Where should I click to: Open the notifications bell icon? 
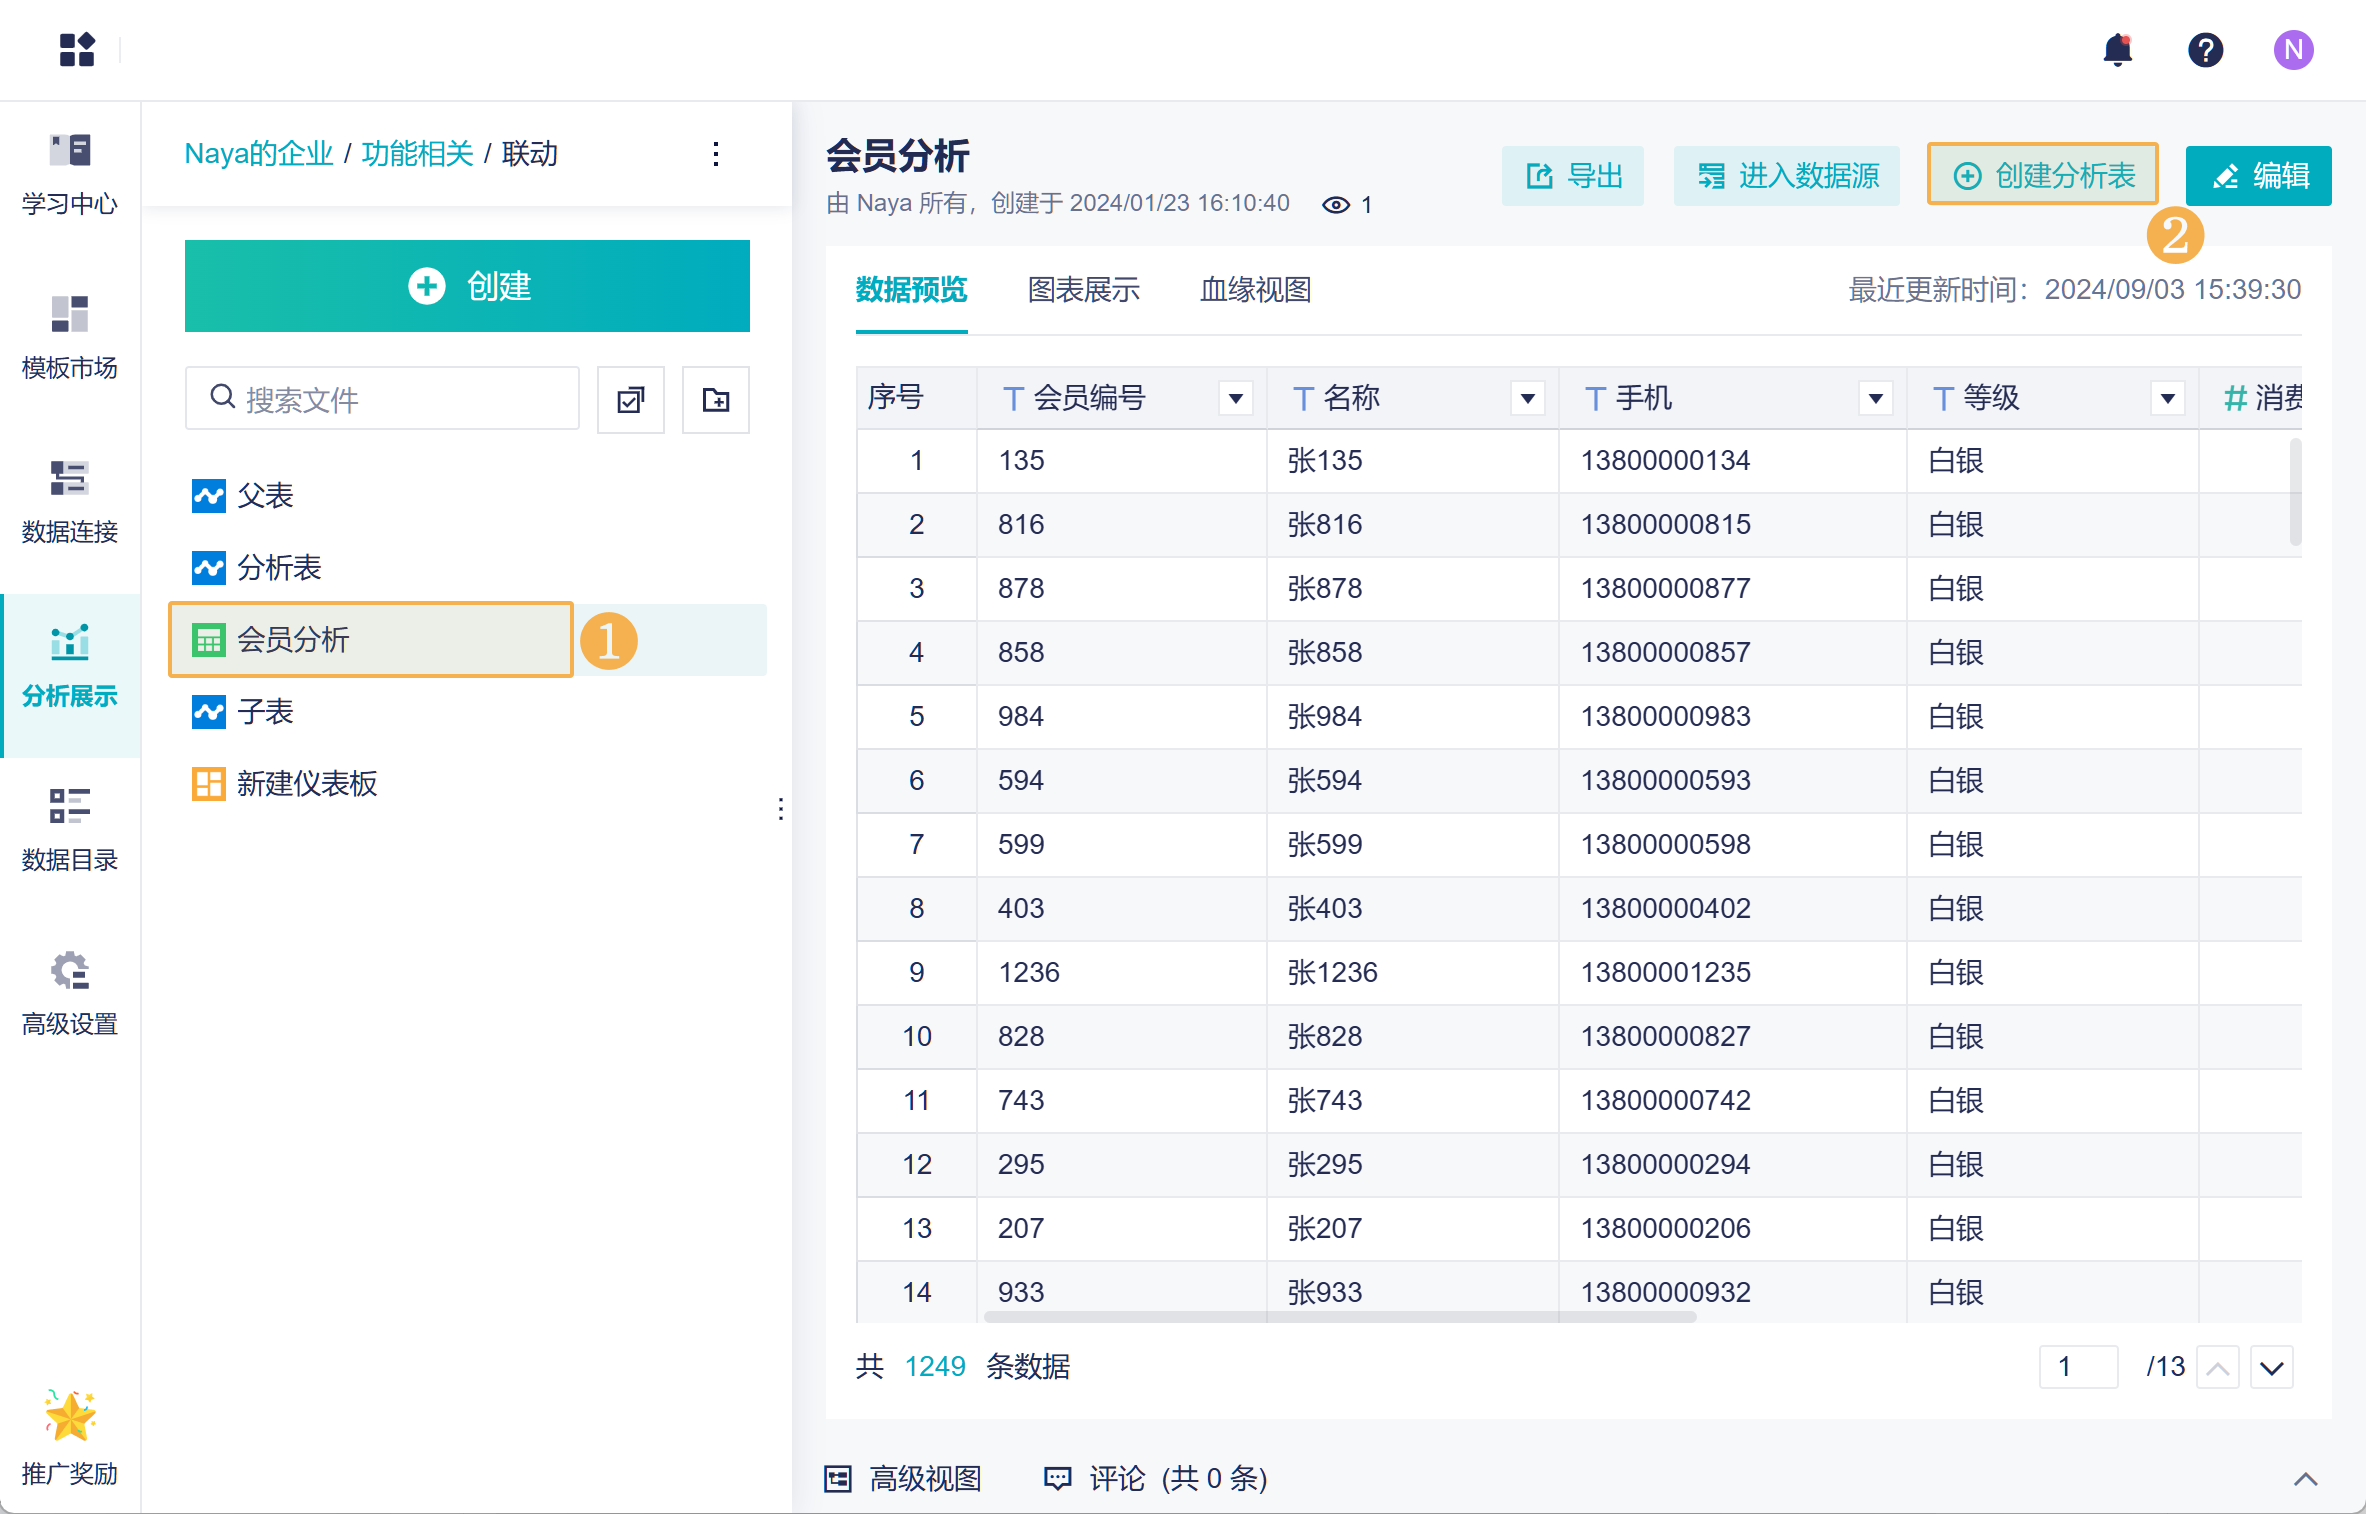[x=2117, y=50]
